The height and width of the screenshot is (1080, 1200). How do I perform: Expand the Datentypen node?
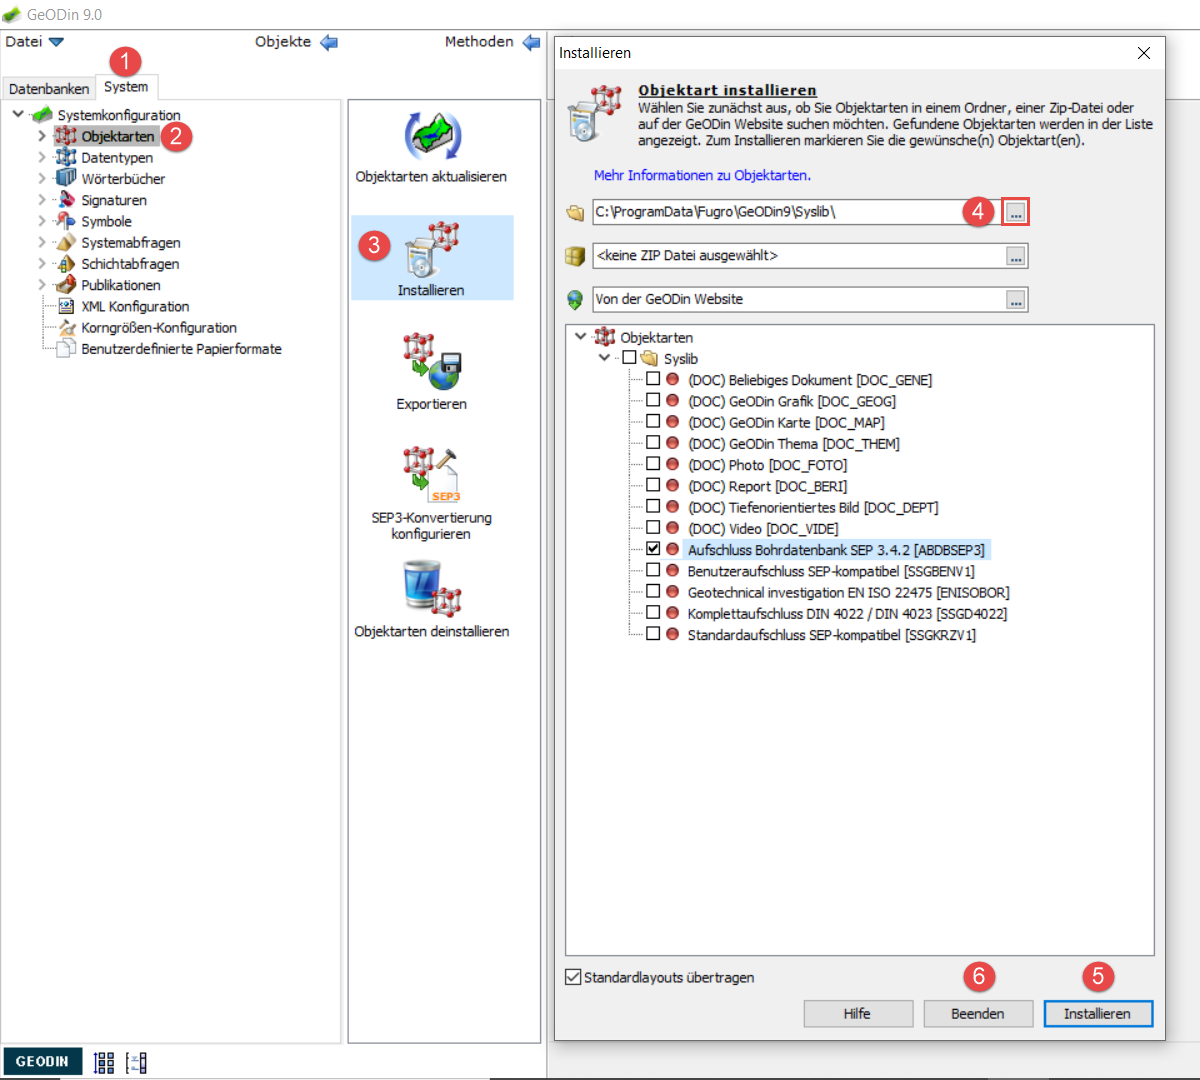pyautogui.click(x=42, y=157)
